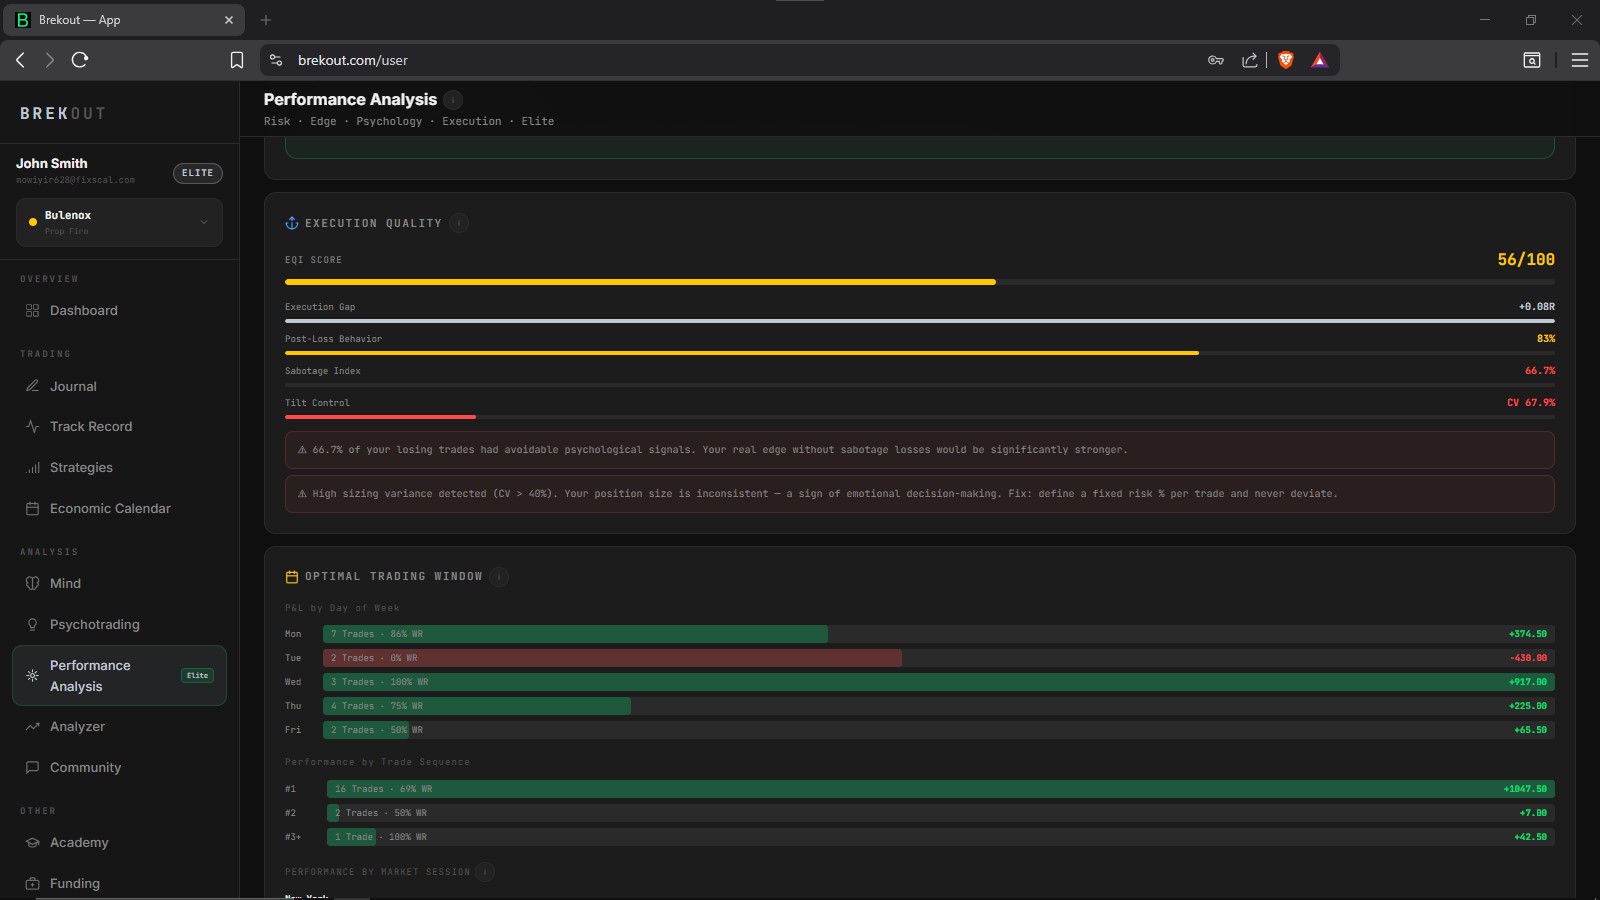Click info icon beside Performance by Market Session
The width and height of the screenshot is (1600, 900).
click(x=485, y=872)
